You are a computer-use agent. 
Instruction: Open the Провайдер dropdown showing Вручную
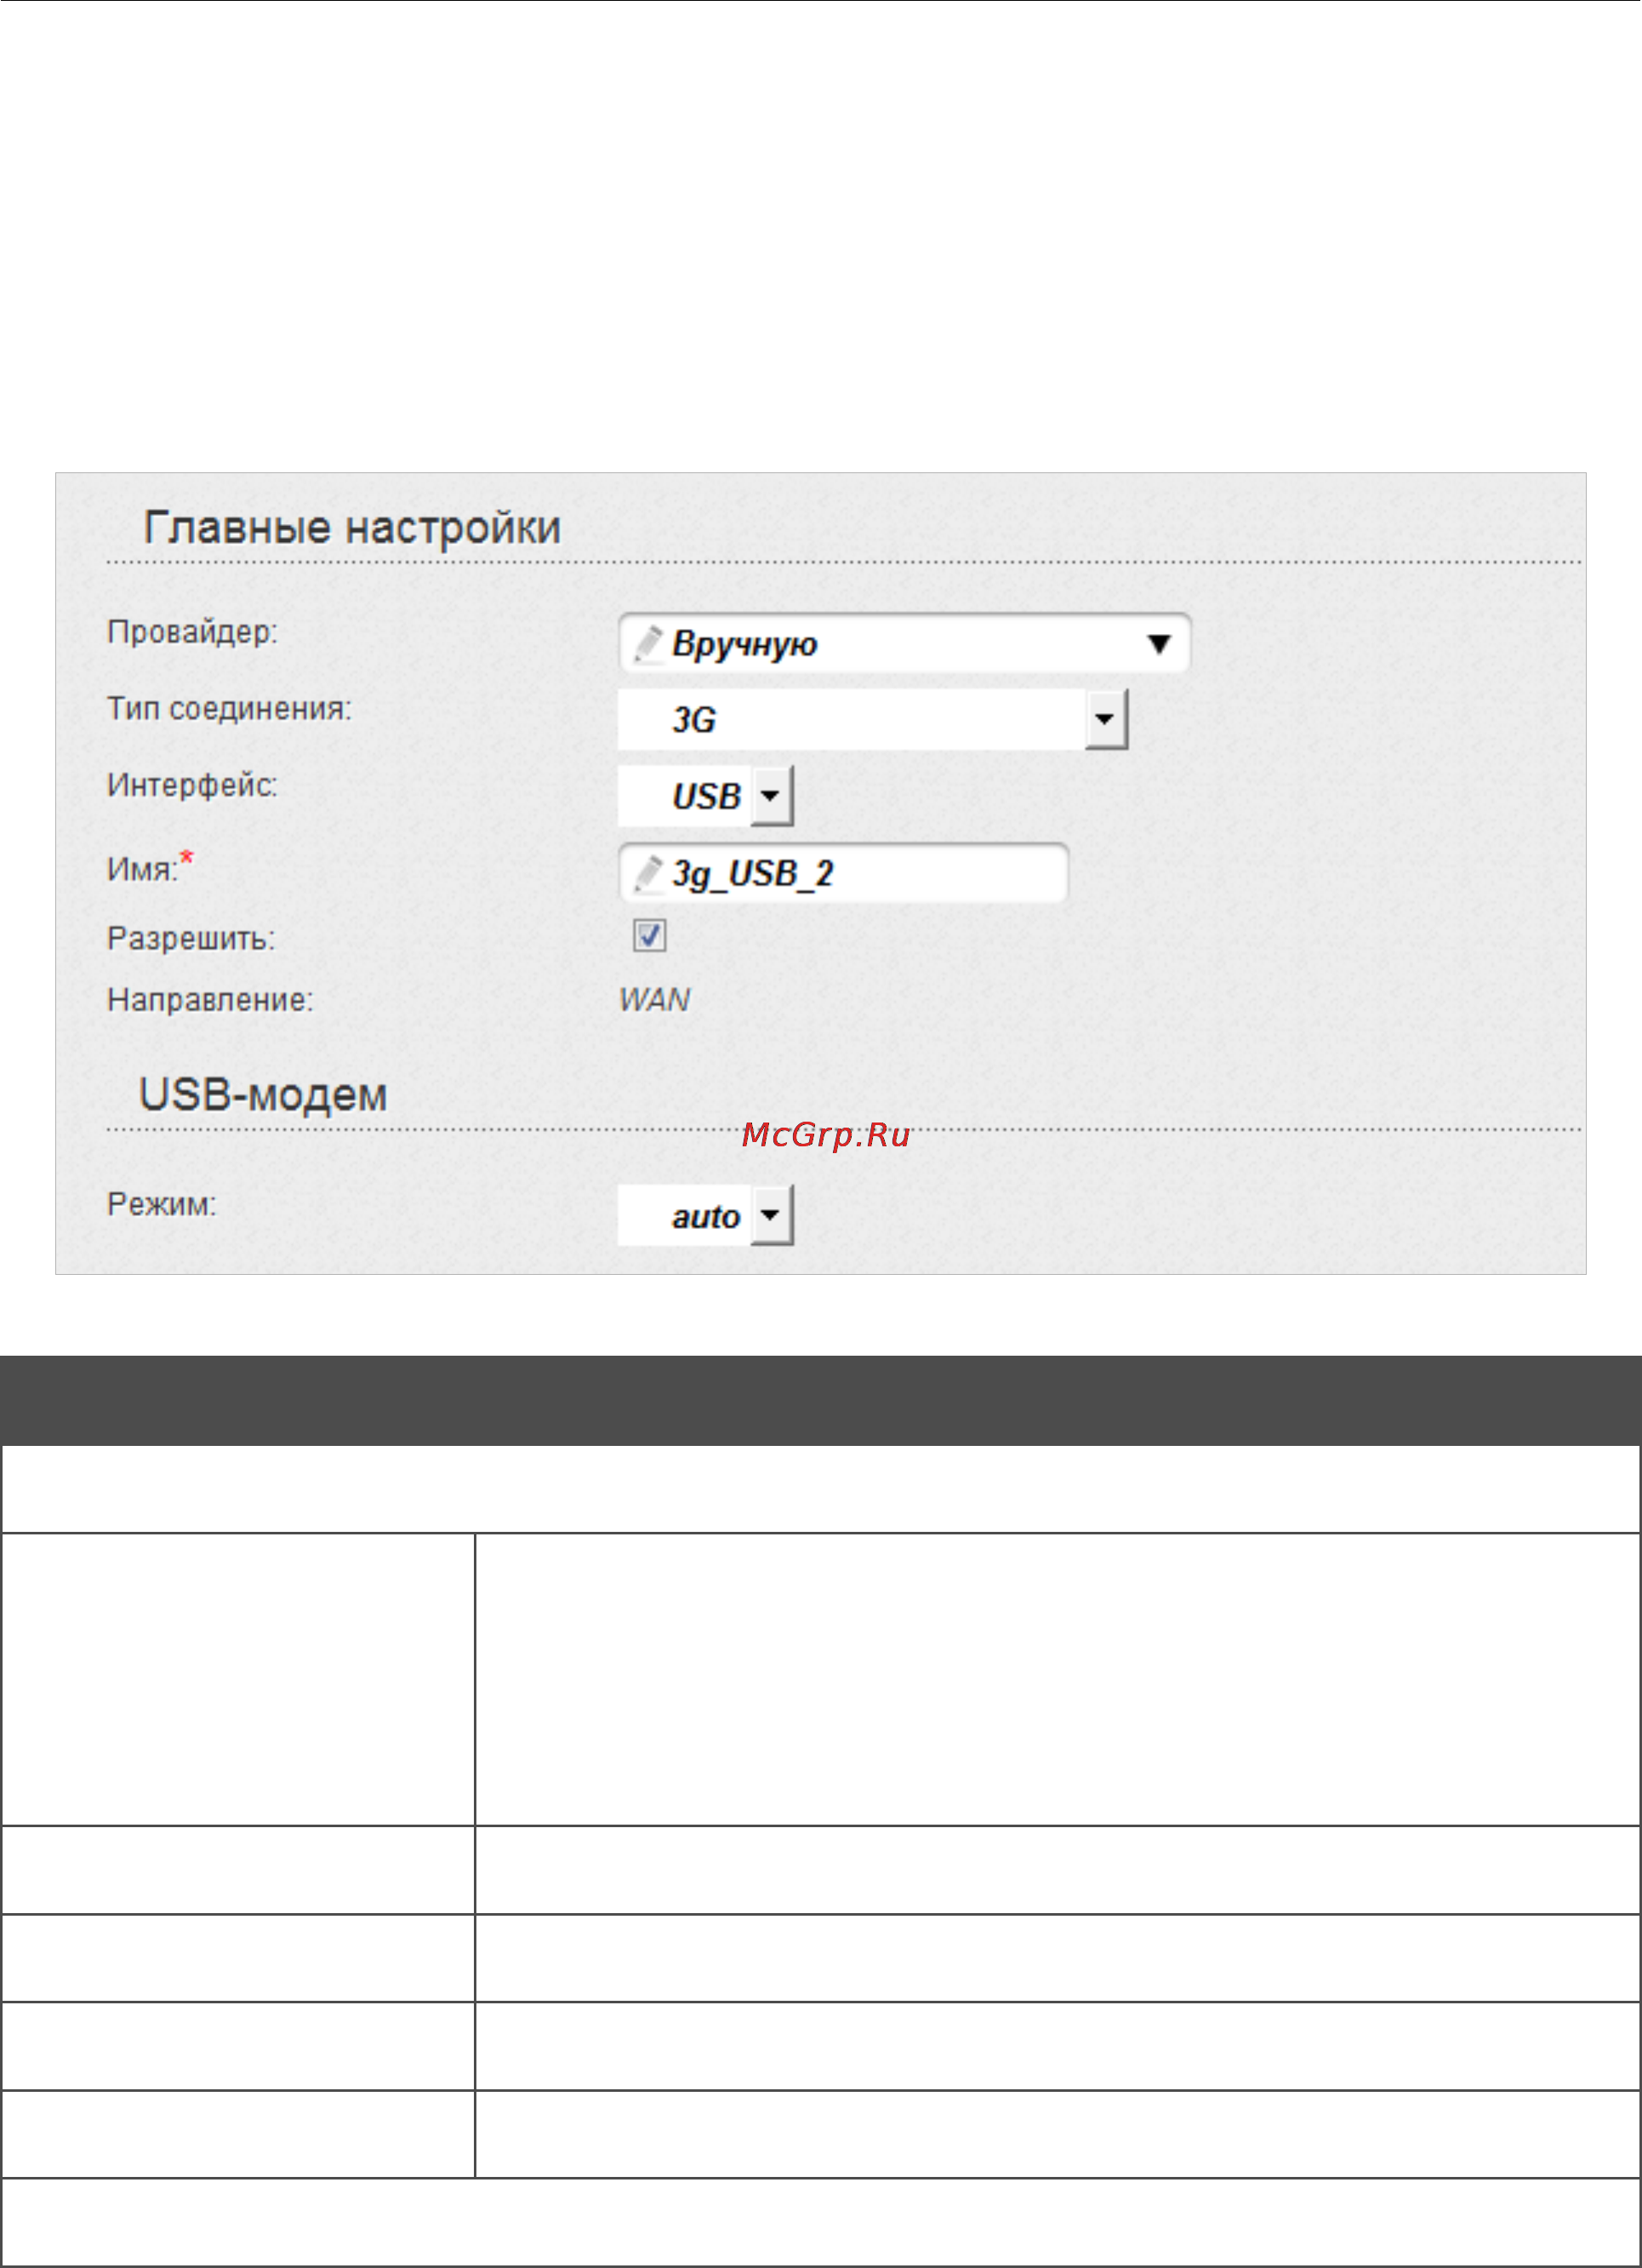pyautogui.click(x=904, y=643)
